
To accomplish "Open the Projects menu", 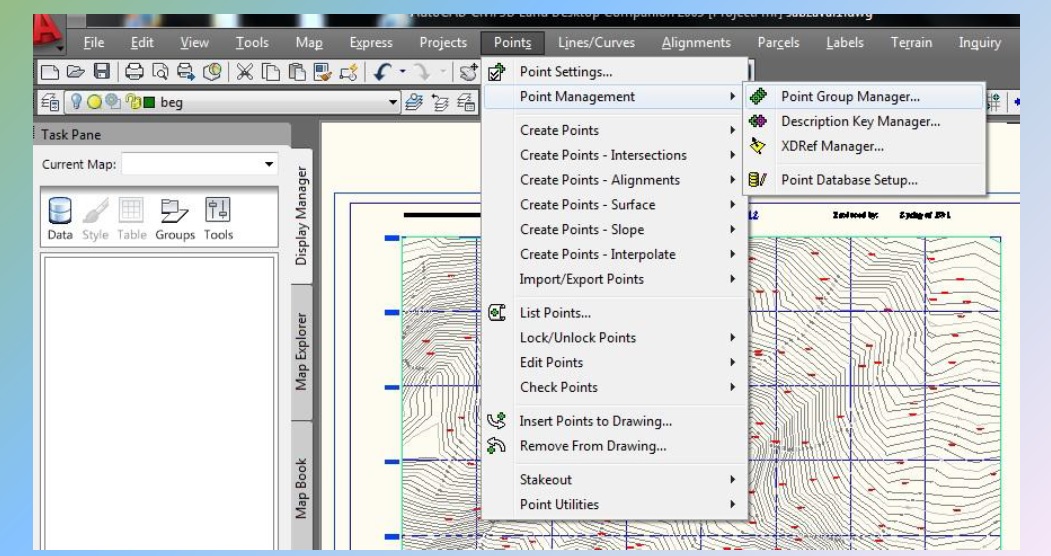I will (443, 42).
